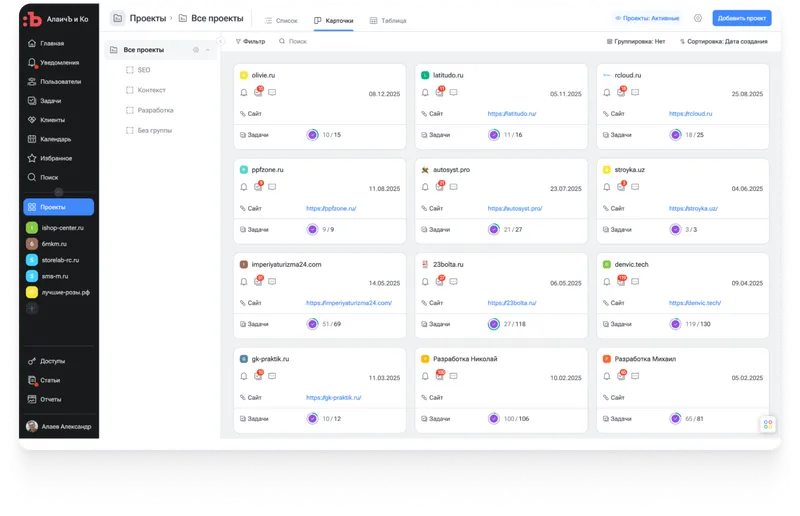Collapse the project groups side panel
This screenshot has width=800, height=516.
[220, 41]
